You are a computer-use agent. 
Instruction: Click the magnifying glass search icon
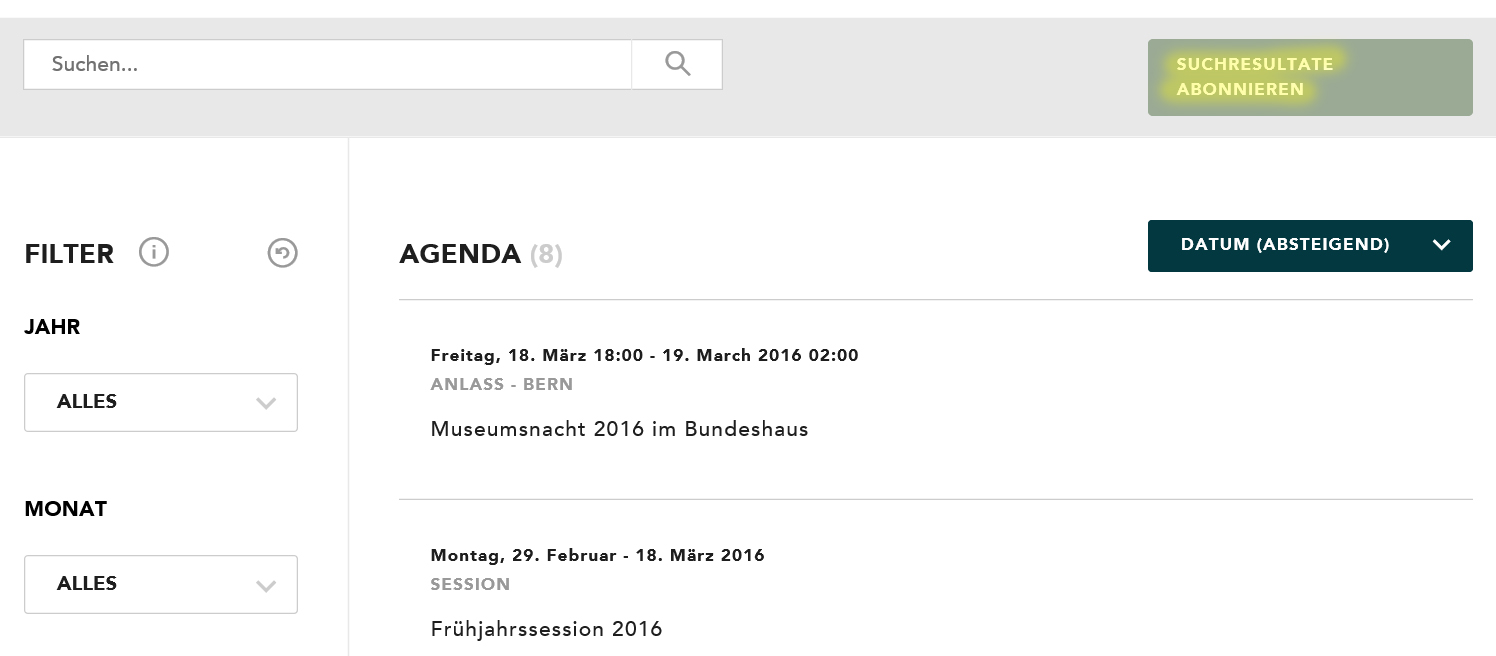pyautogui.click(x=677, y=64)
